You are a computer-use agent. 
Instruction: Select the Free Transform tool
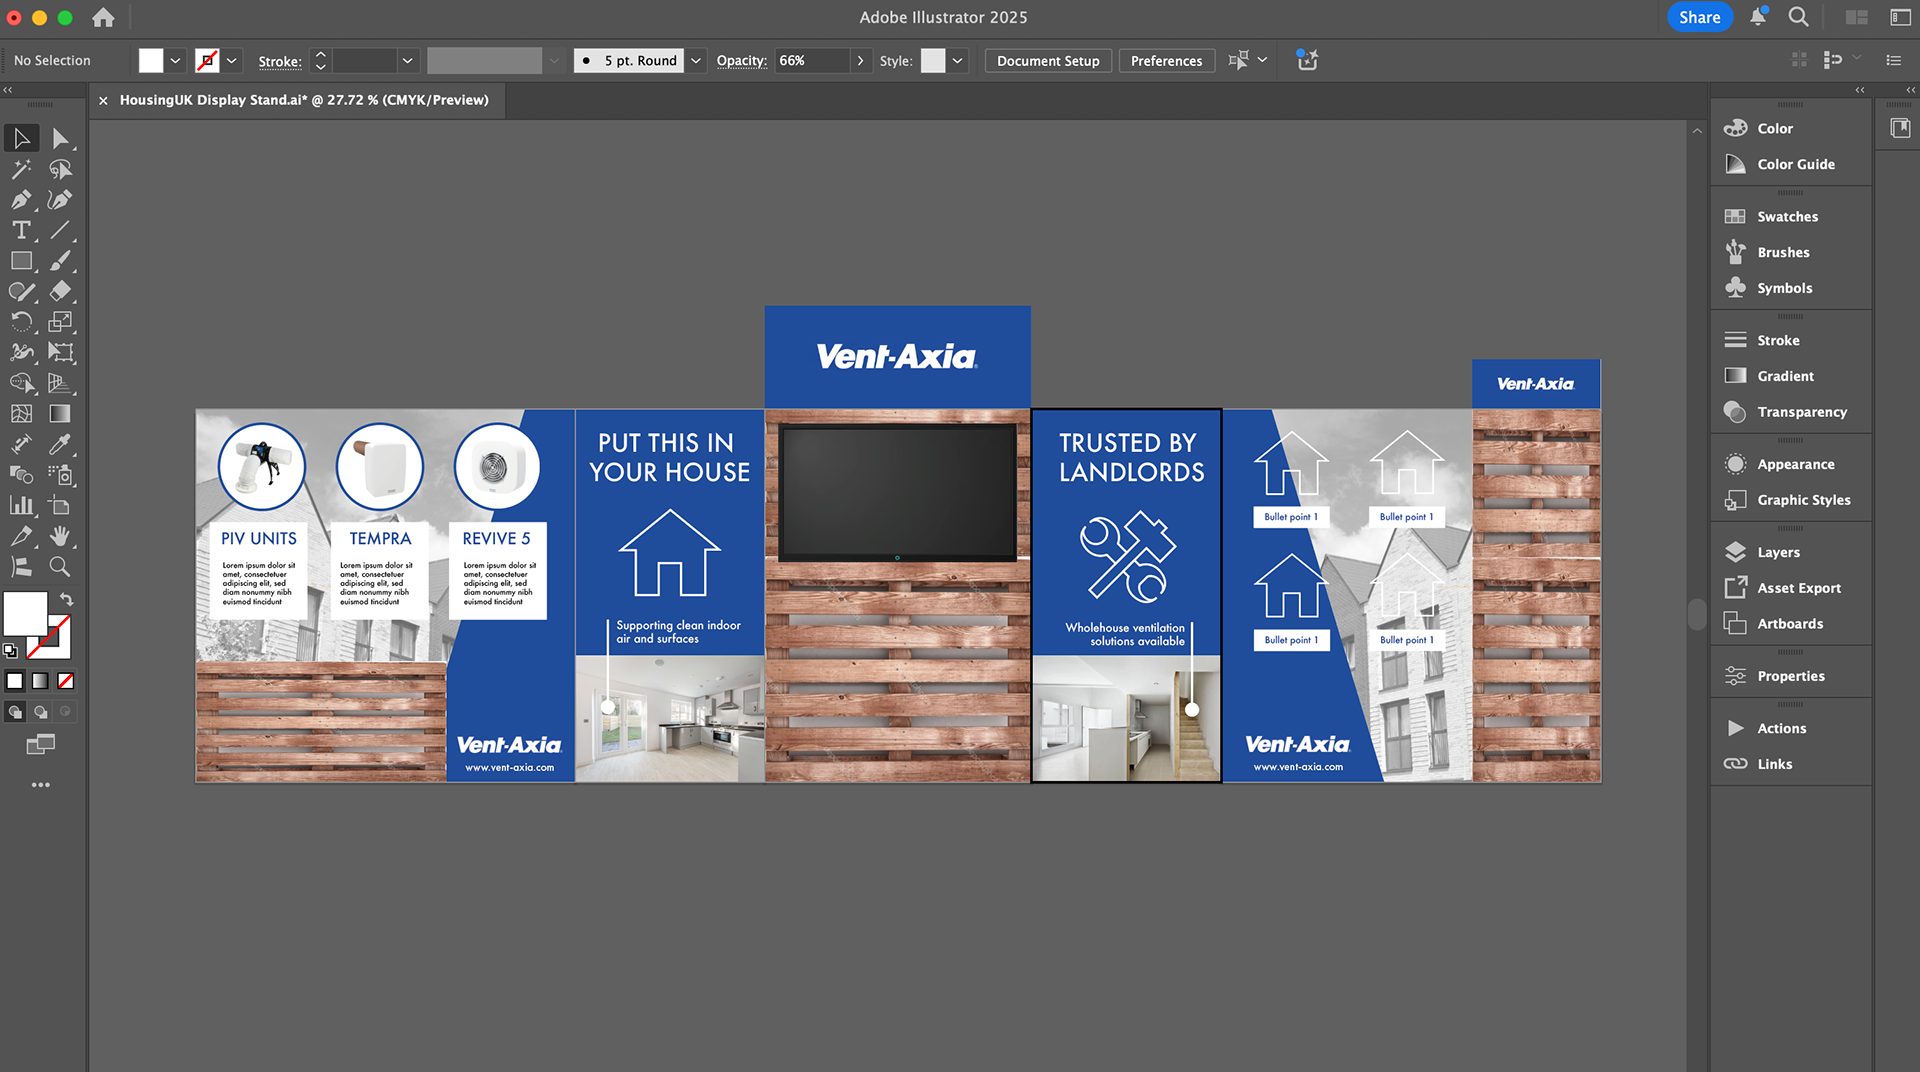(60, 352)
